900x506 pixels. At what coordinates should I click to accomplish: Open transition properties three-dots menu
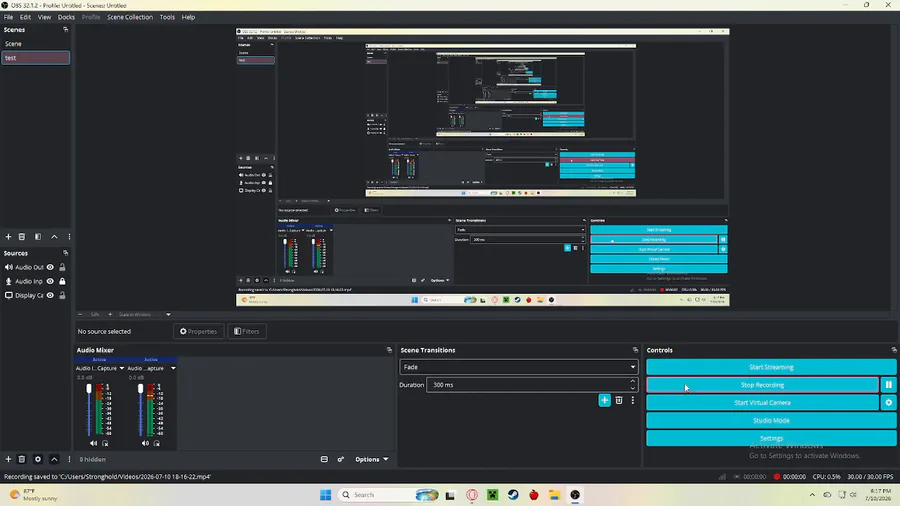pyautogui.click(x=633, y=400)
